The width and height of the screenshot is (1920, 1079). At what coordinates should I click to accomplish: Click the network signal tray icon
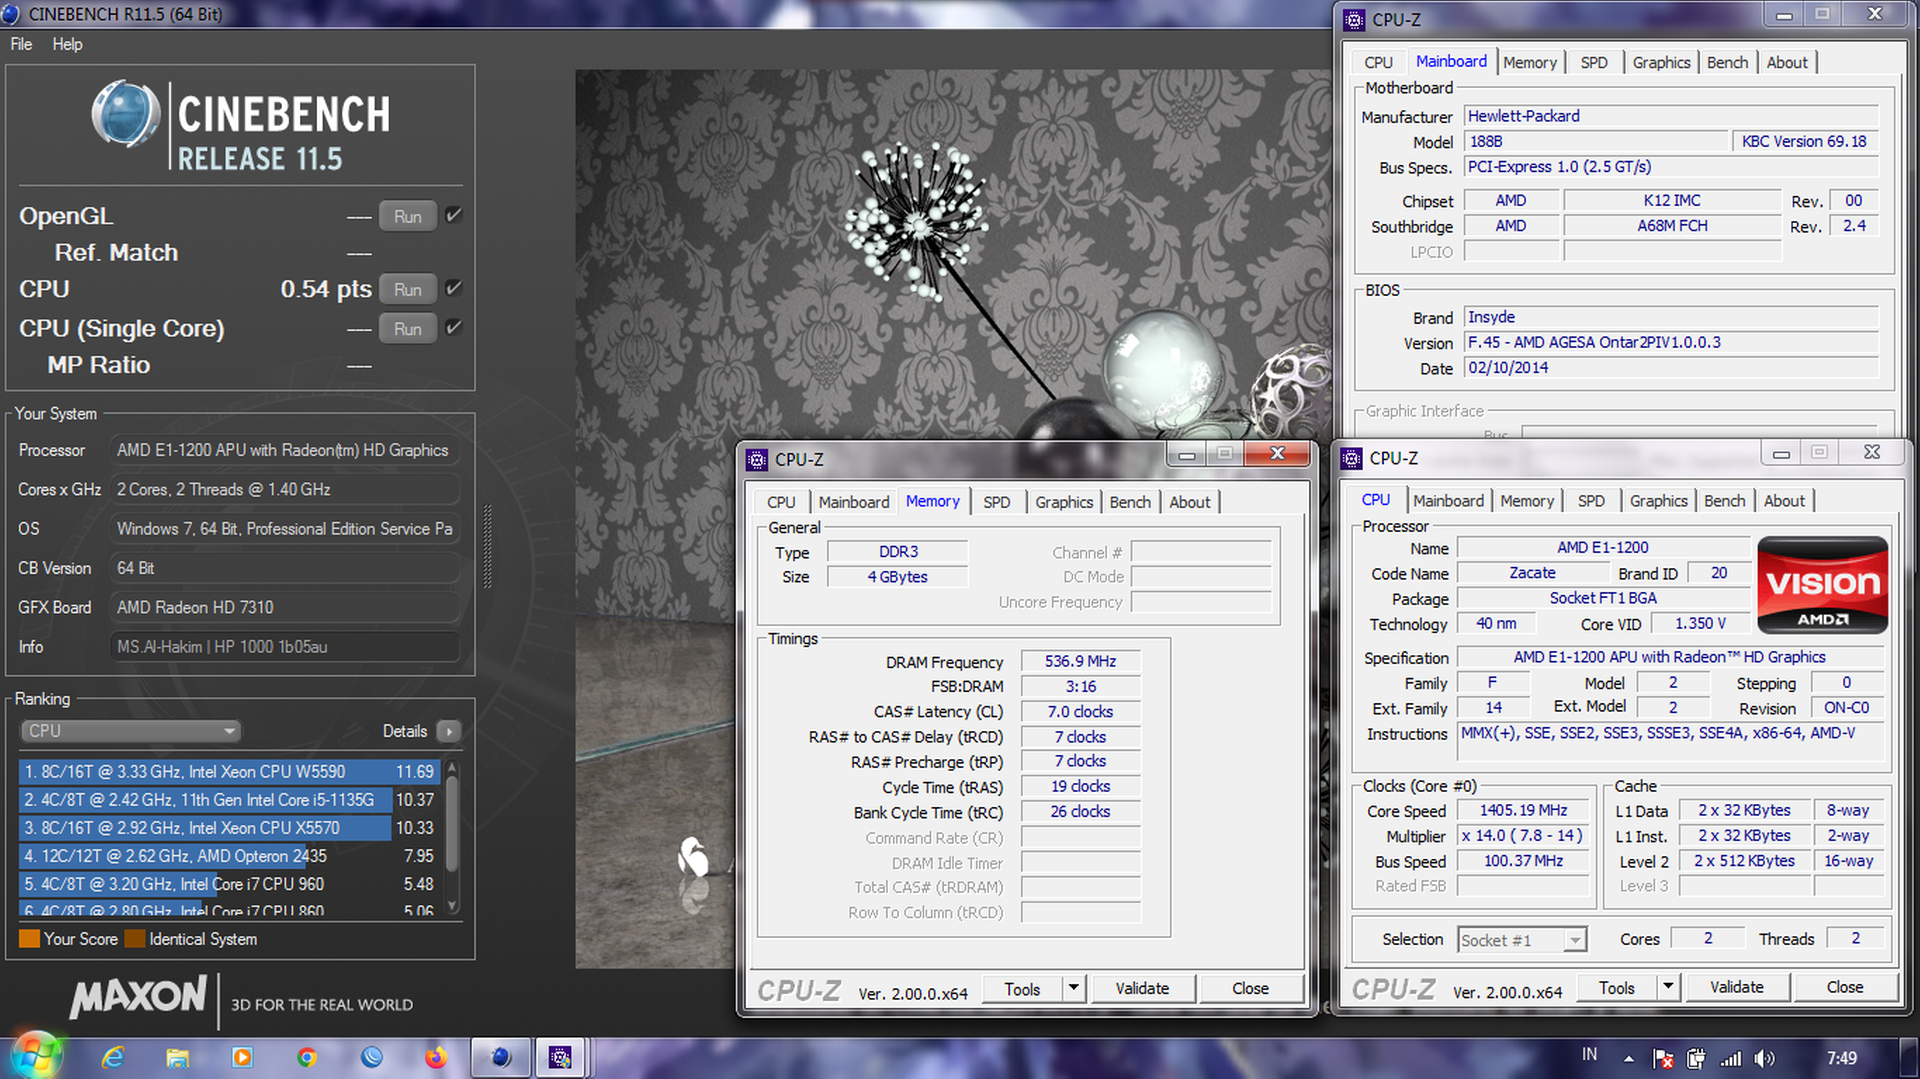1731,1058
